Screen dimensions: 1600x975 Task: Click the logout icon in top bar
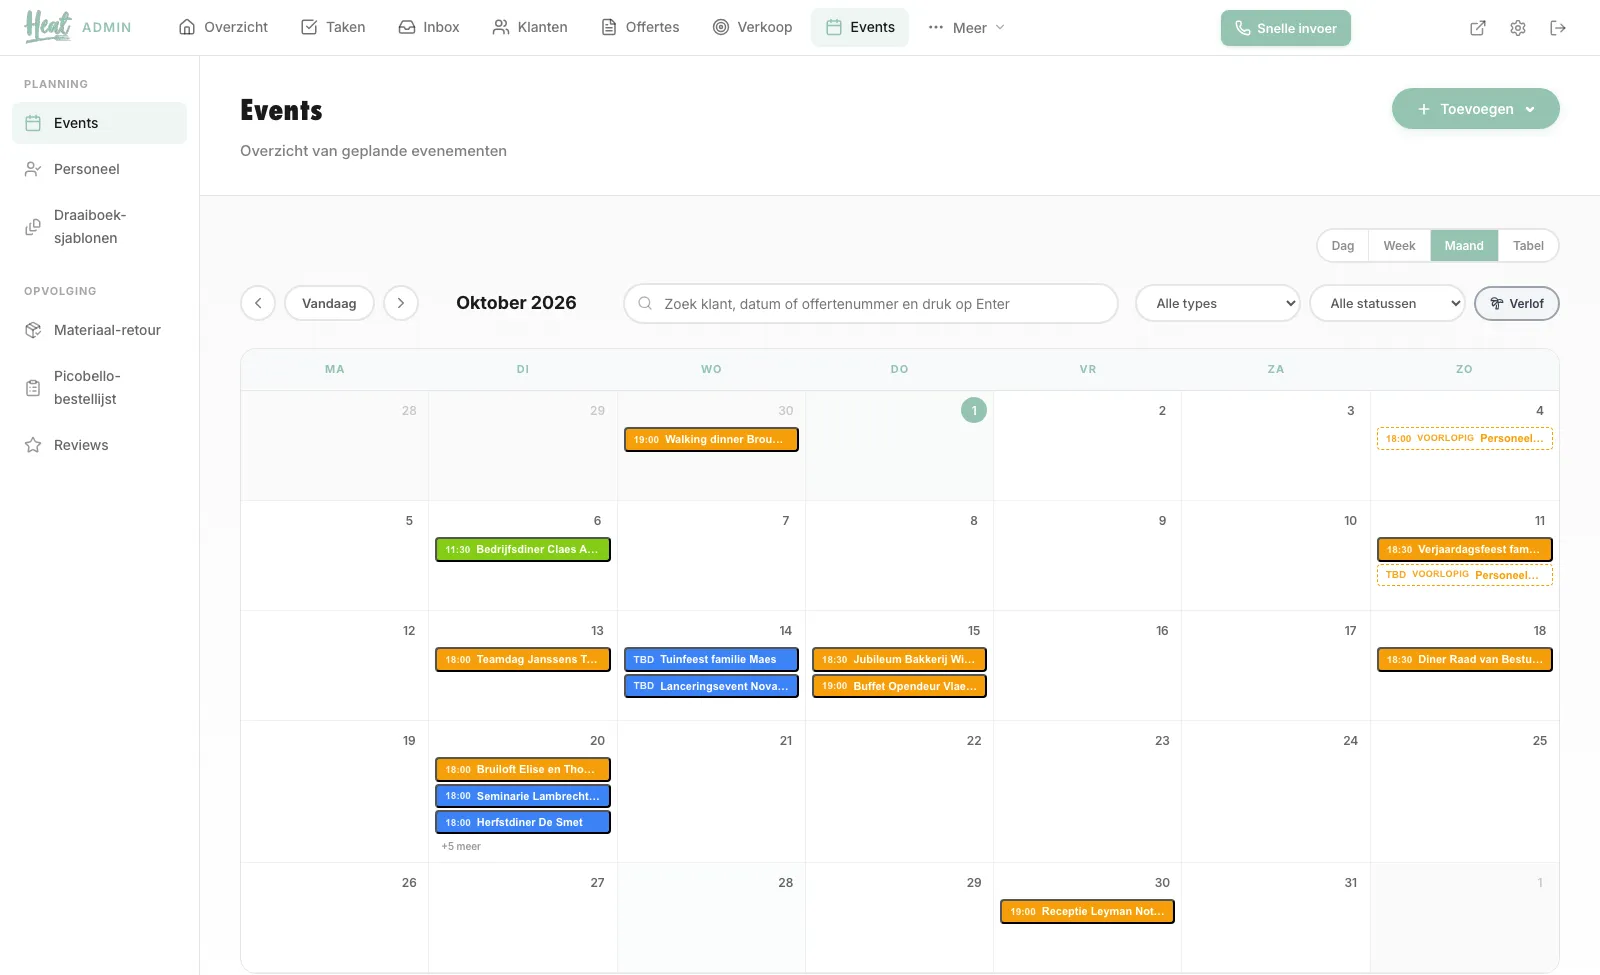coord(1558,28)
